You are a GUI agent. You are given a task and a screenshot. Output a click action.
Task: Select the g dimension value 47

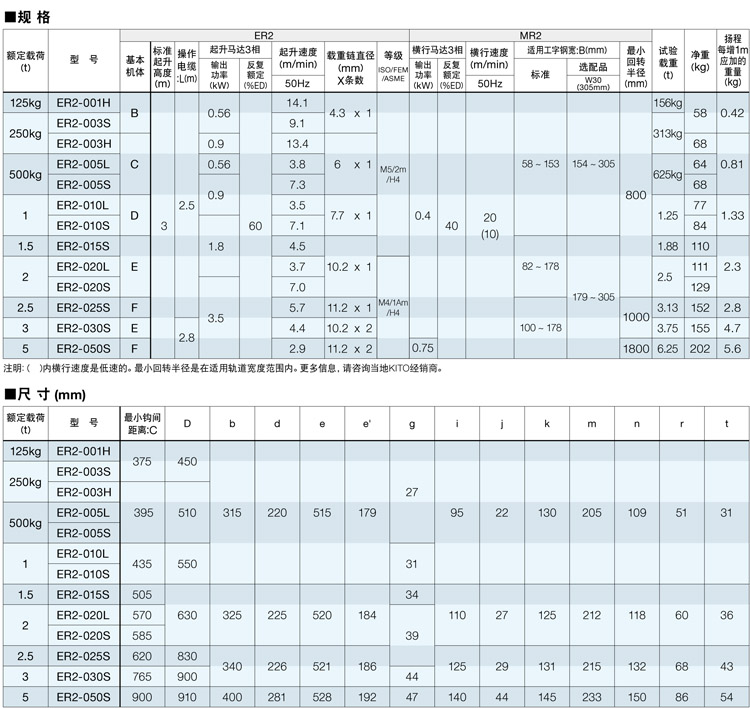pyautogui.click(x=412, y=697)
